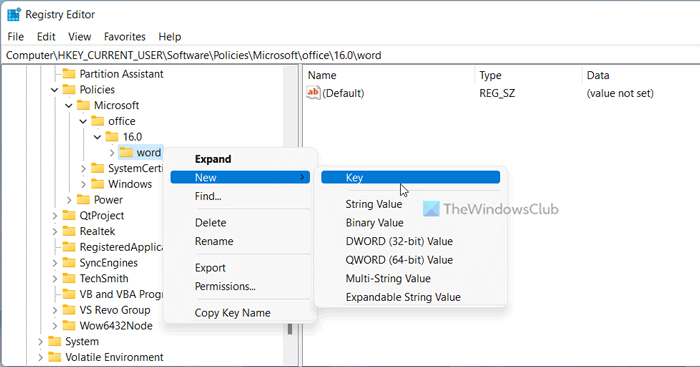Open the Favorites menu

[125, 37]
